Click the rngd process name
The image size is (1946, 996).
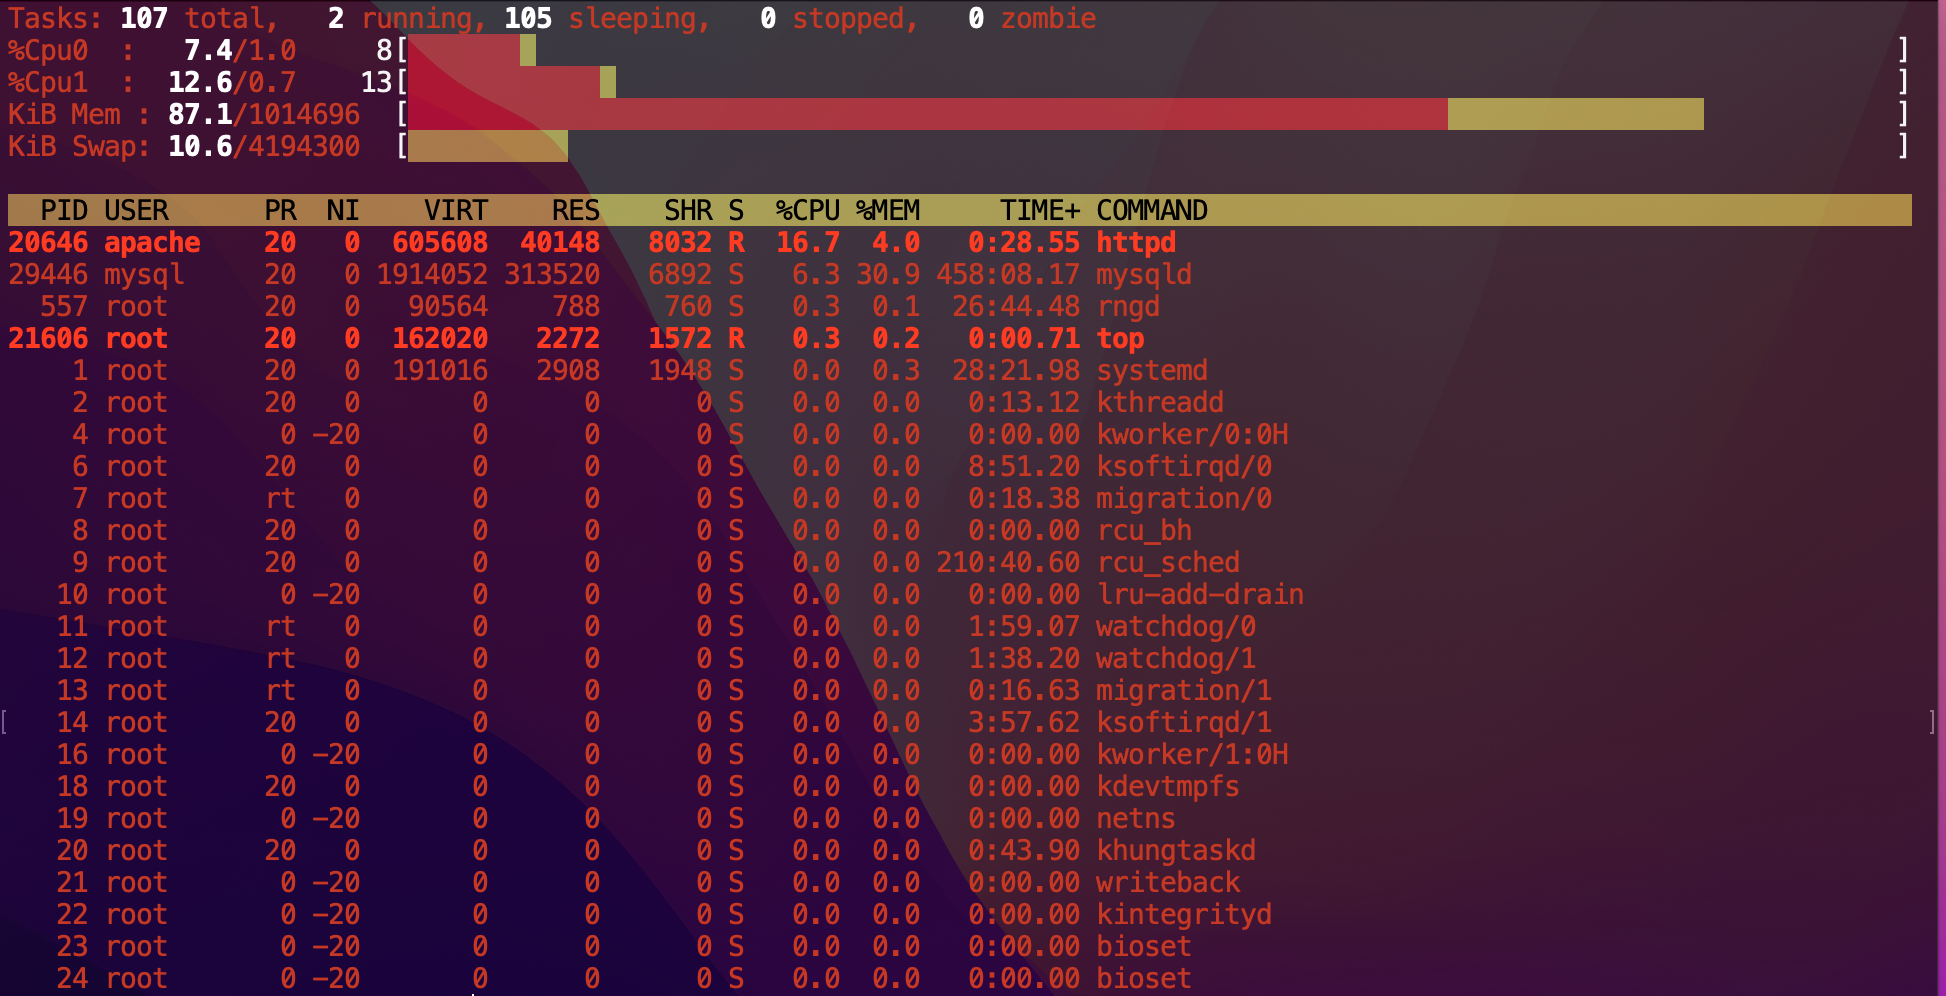[1127, 306]
